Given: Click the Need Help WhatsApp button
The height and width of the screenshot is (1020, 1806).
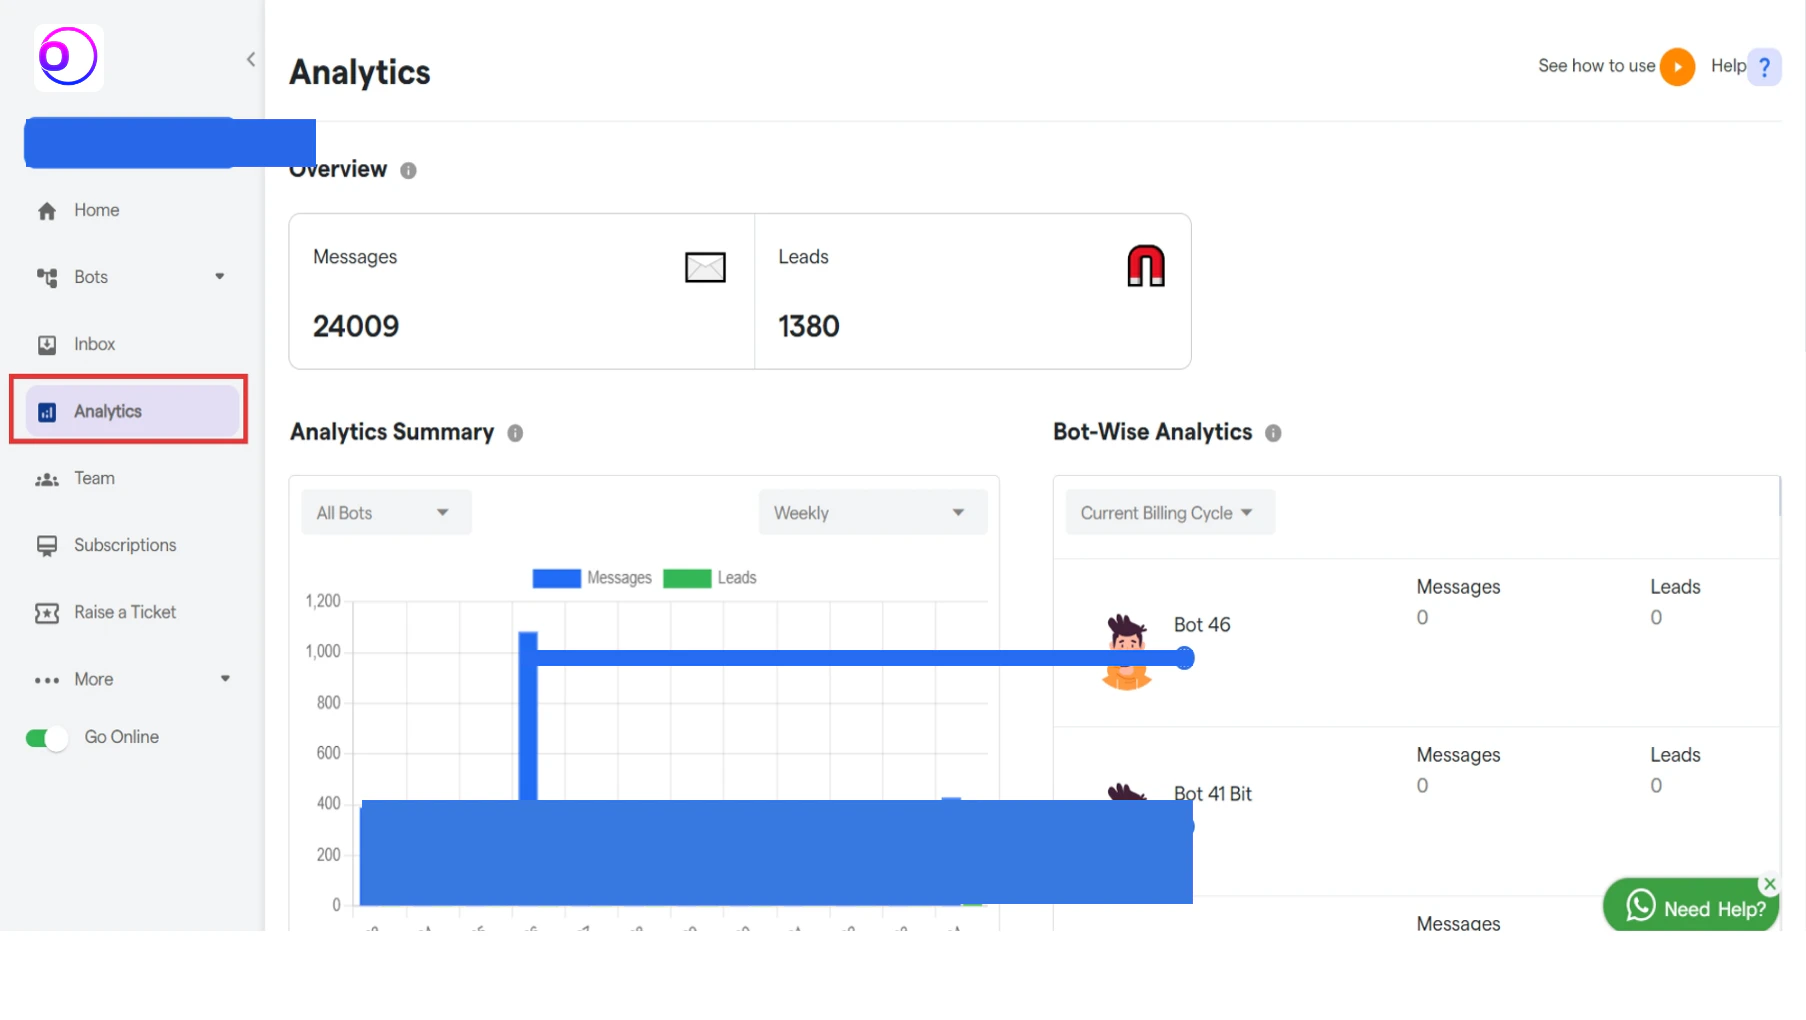Looking at the screenshot, I should [x=1691, y=906].
